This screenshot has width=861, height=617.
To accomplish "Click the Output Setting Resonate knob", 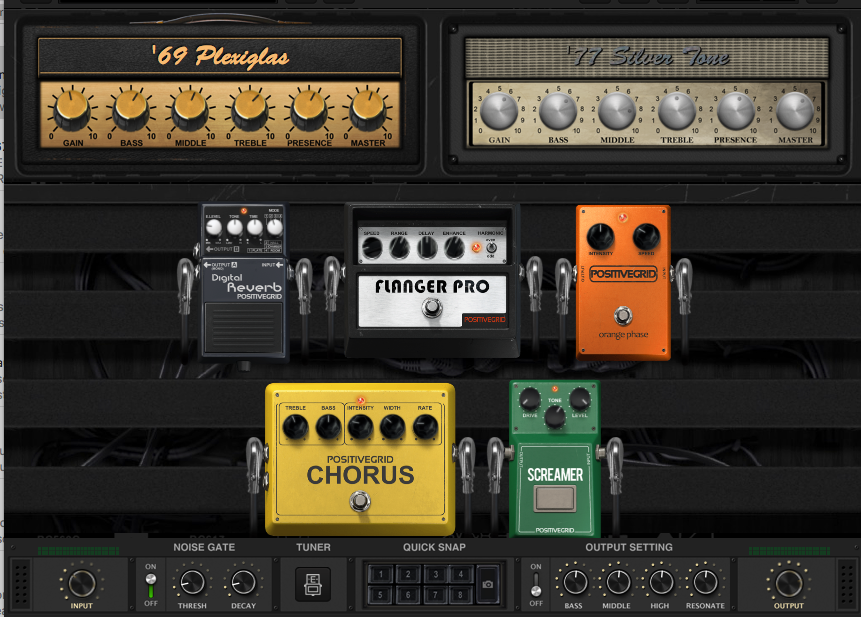I will [x=705, y=582].
